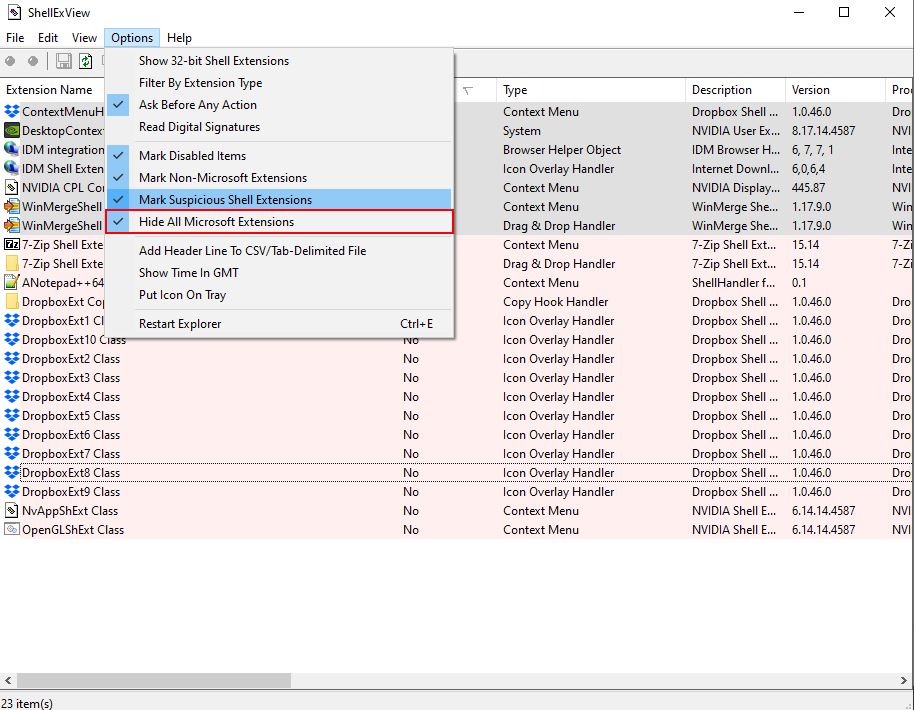This screenshot has width=914, height=710.
Task: Click the Browser Helper Object type cell
Action: tap(562, 150)
